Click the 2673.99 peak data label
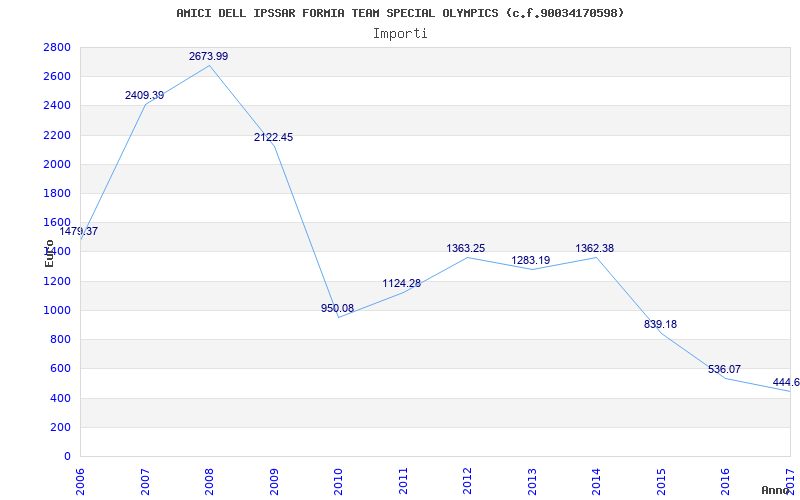 click(x=208, y=57)
